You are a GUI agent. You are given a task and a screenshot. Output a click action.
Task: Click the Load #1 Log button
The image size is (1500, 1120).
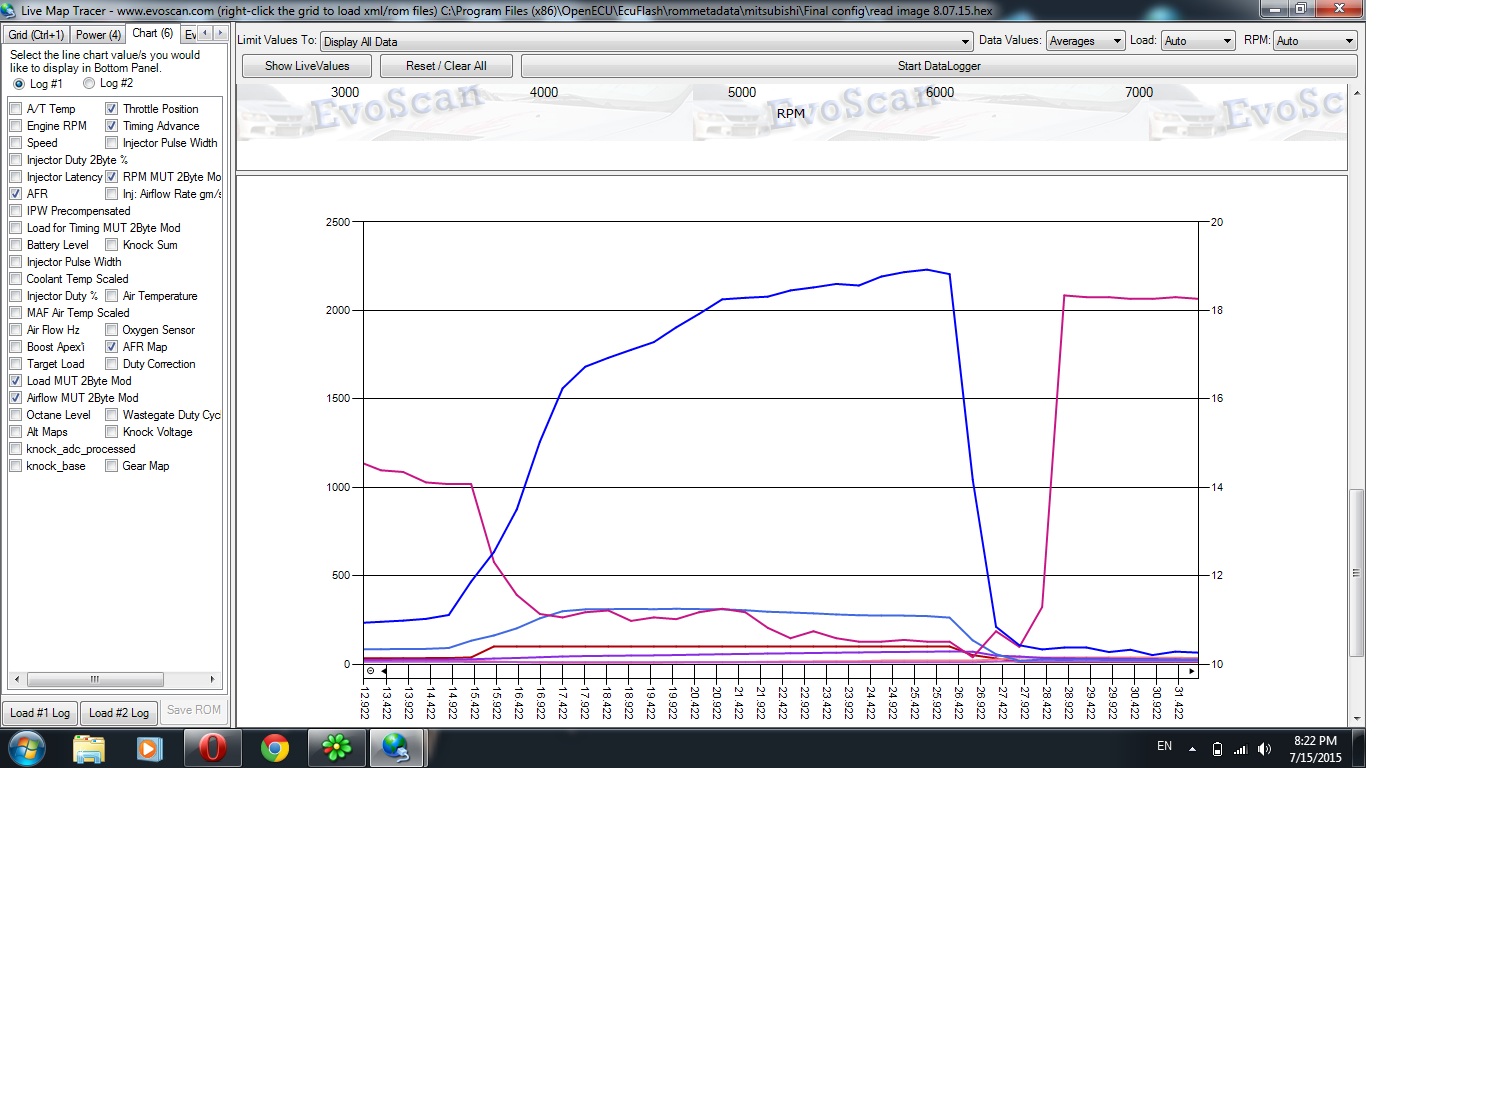coord(40,713)
